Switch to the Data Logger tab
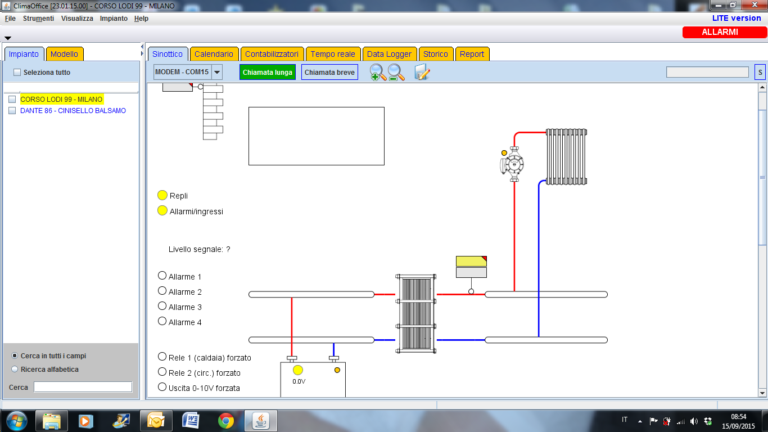Image resolution: width=768 pixels, height=432 pixels. 389,54
